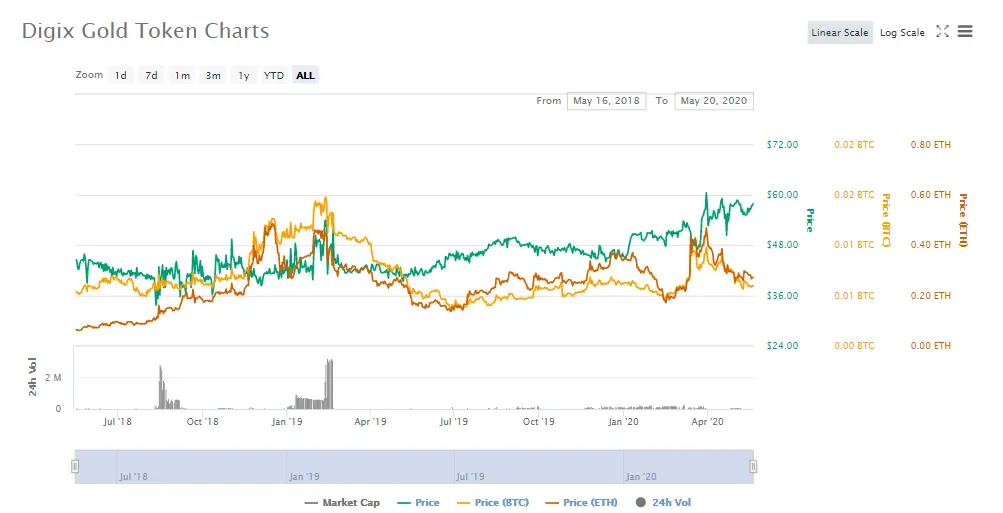The image size is (1003, 513).
Task: Click the Apr '20 x-axis label
Action: (707, 422)
